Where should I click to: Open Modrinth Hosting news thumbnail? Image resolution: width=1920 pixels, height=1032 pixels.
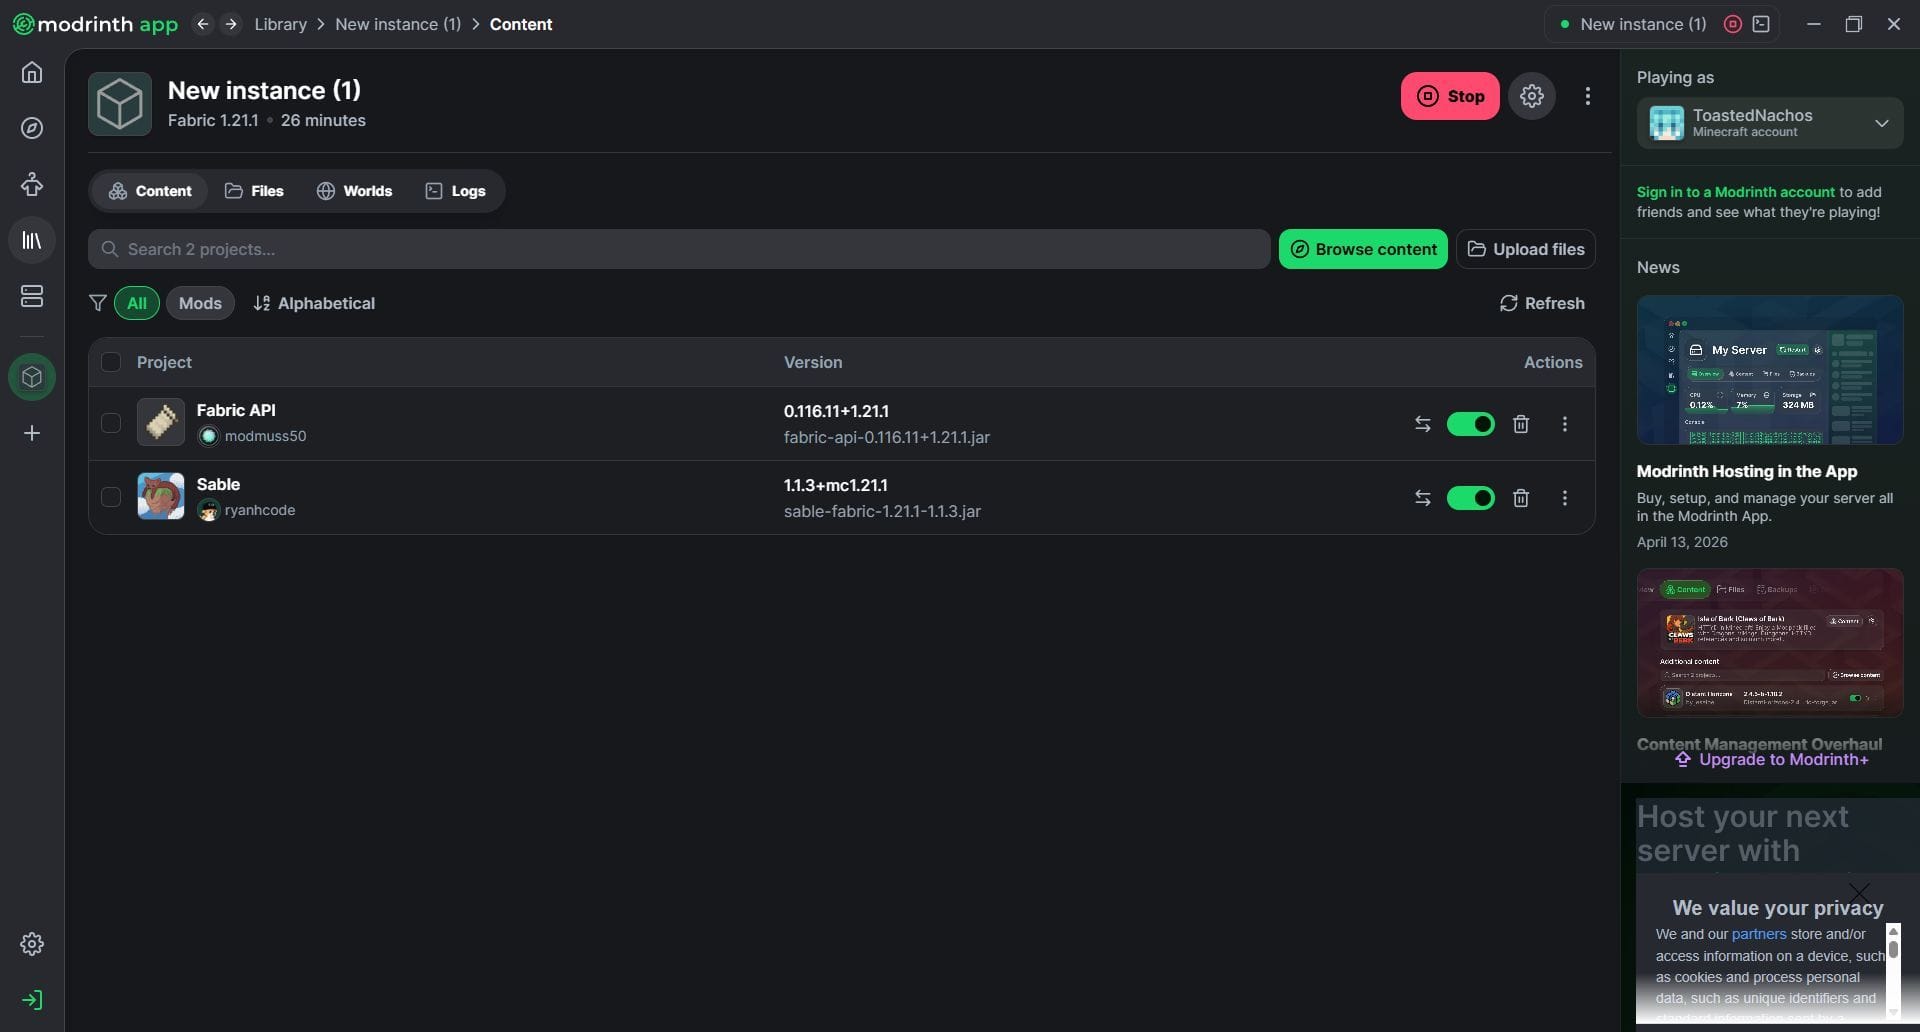pyautogui.click(x=1770, y=370)
